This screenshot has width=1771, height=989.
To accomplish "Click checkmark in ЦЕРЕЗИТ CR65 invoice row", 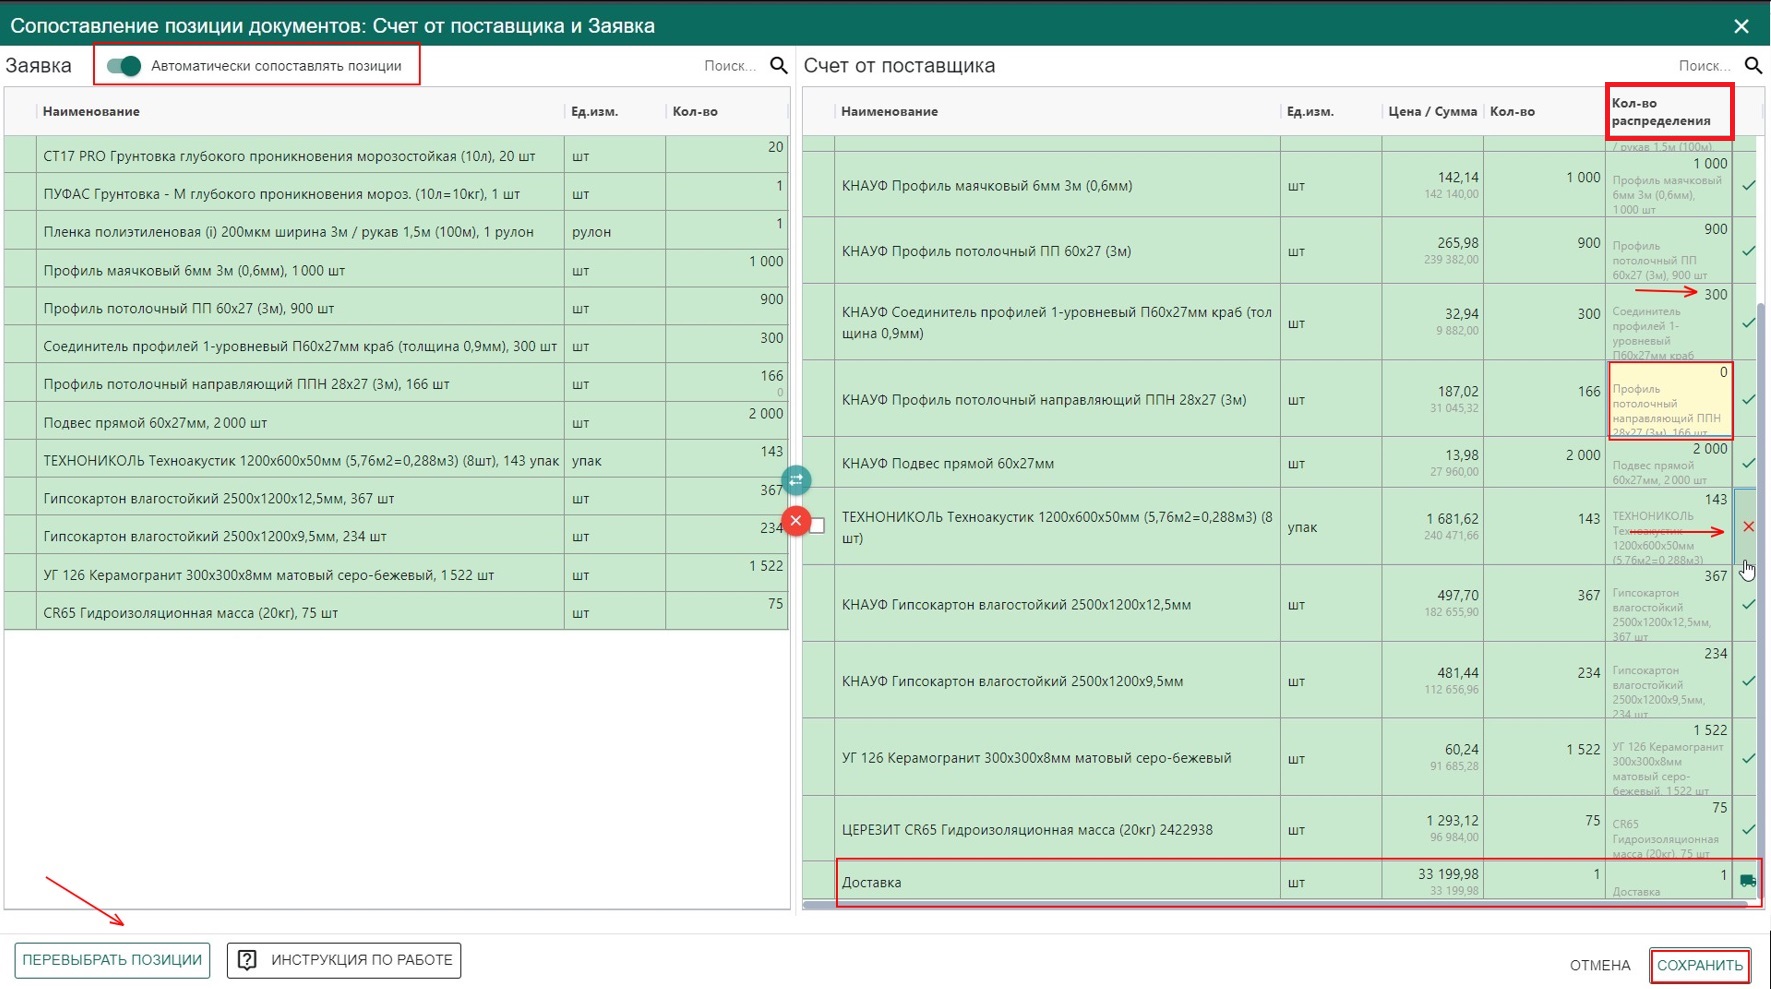I will (x=1748, y=829).
